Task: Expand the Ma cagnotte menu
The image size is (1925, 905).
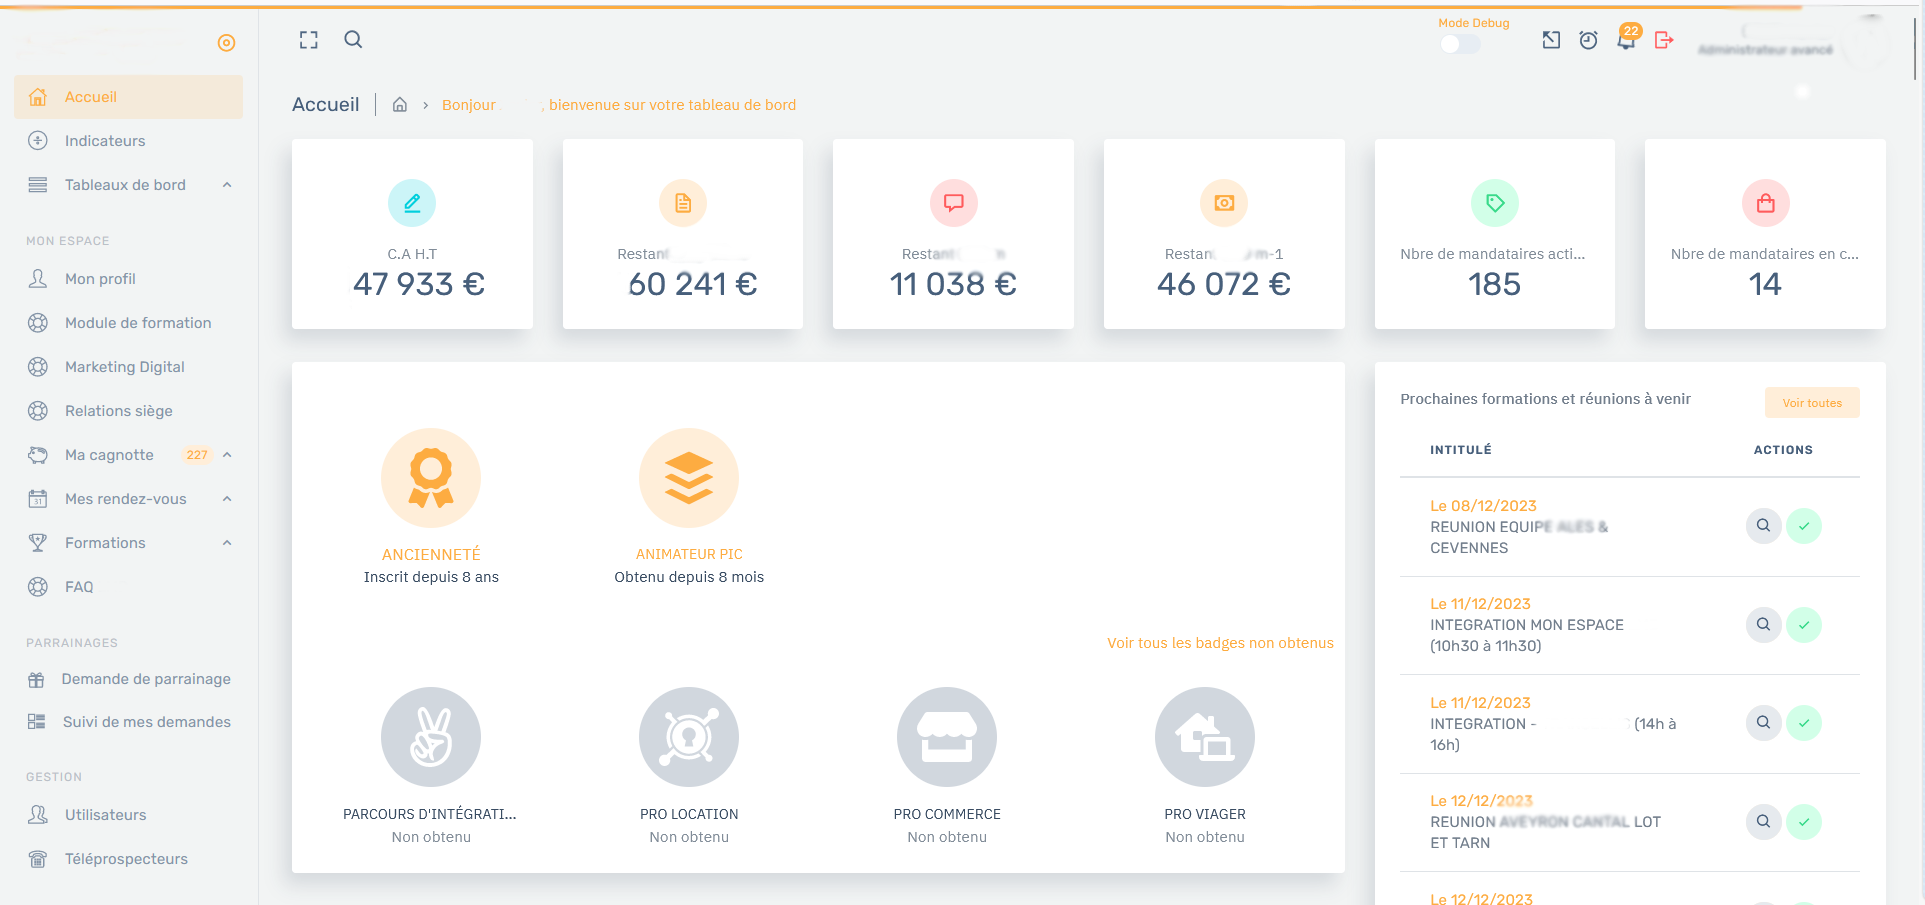Action: tap(227, 455)
